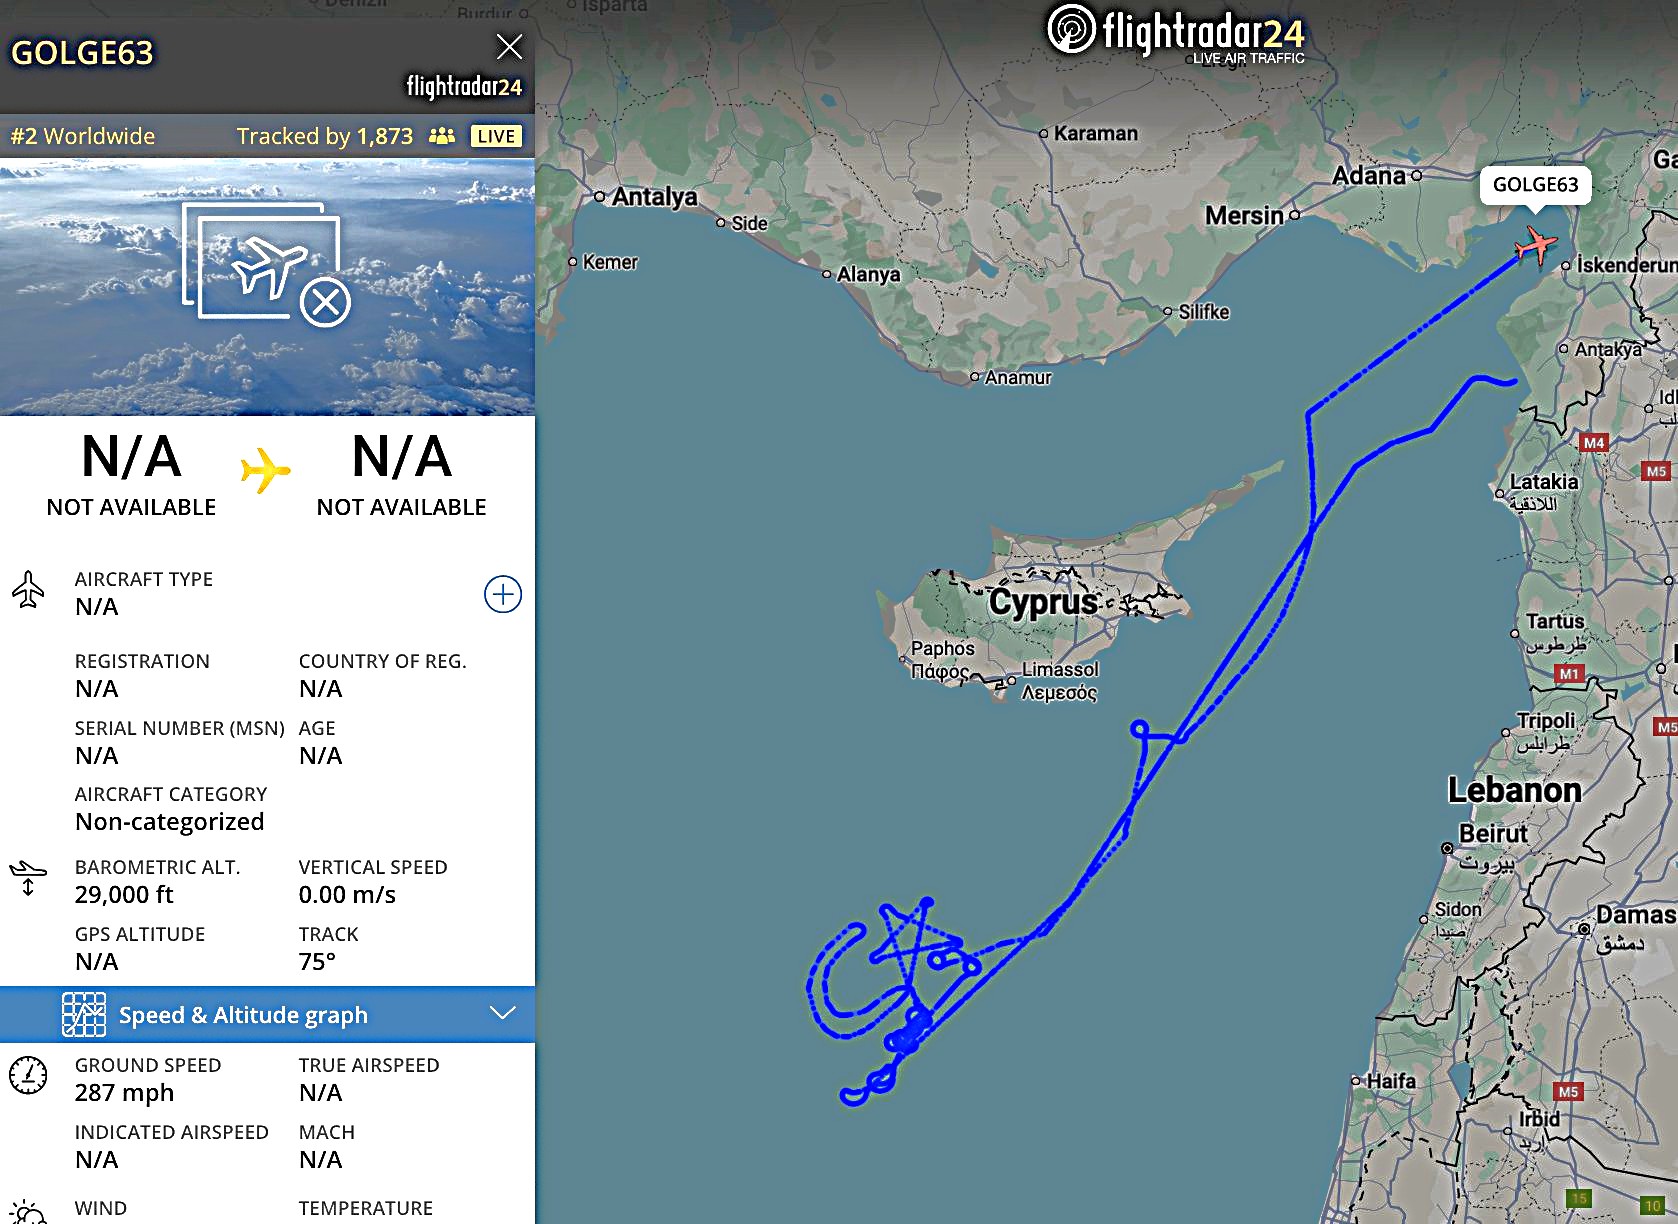The height and width of the screenshot is (1224, 1678).
Task: Click the red GOLGE63 aircraft on map
Action: pyautogui.click(x=1535, y=245)
